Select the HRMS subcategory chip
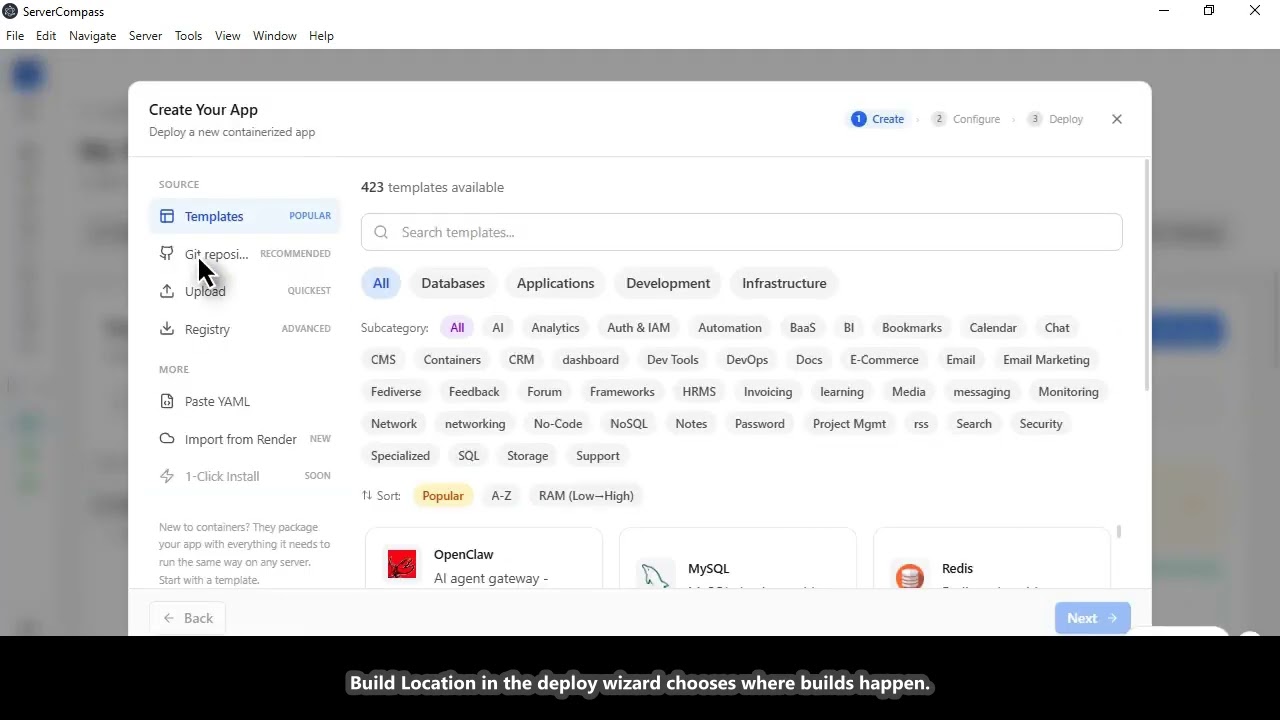Image resolution: width=1280 pixels, height=720 pixels. click(x=699, y=392)
